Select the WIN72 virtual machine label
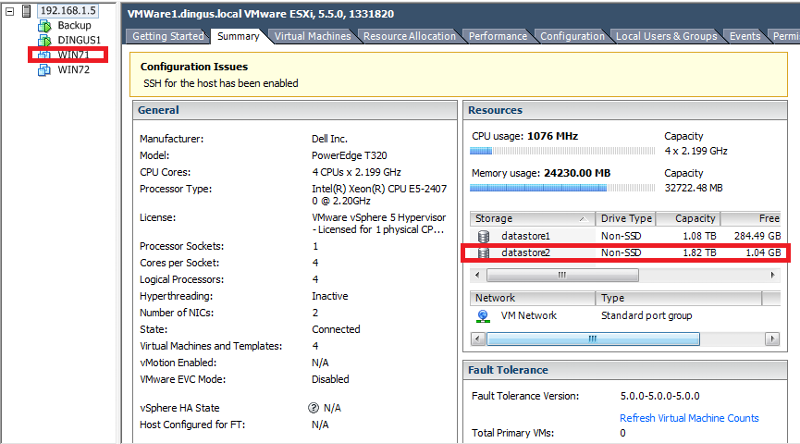 [73, 70]
